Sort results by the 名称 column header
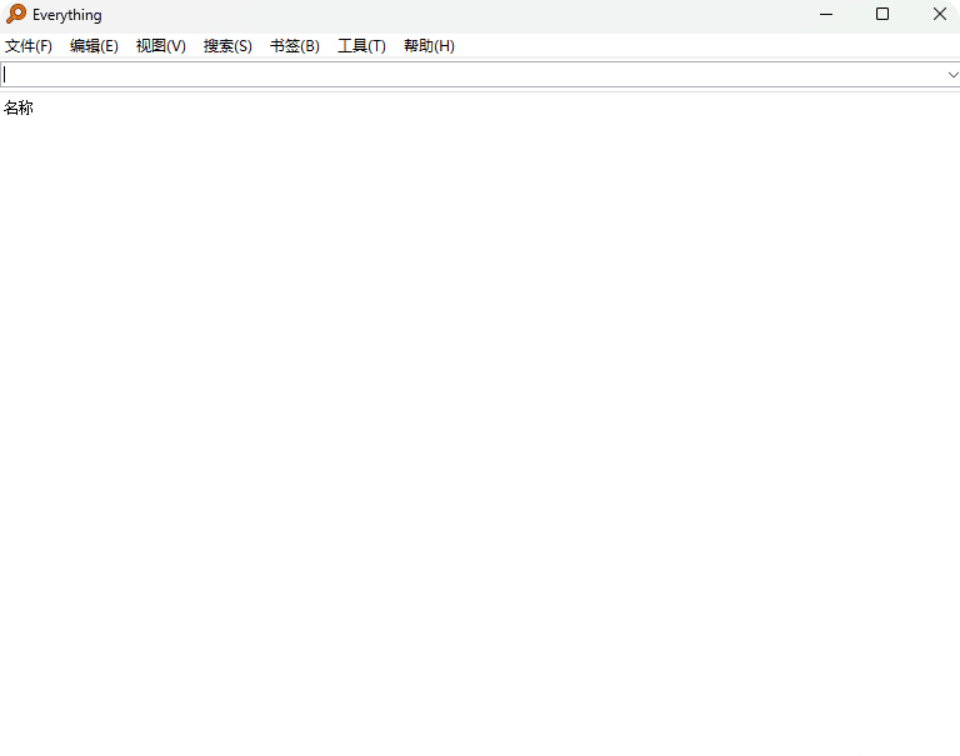 pos(18,108)
